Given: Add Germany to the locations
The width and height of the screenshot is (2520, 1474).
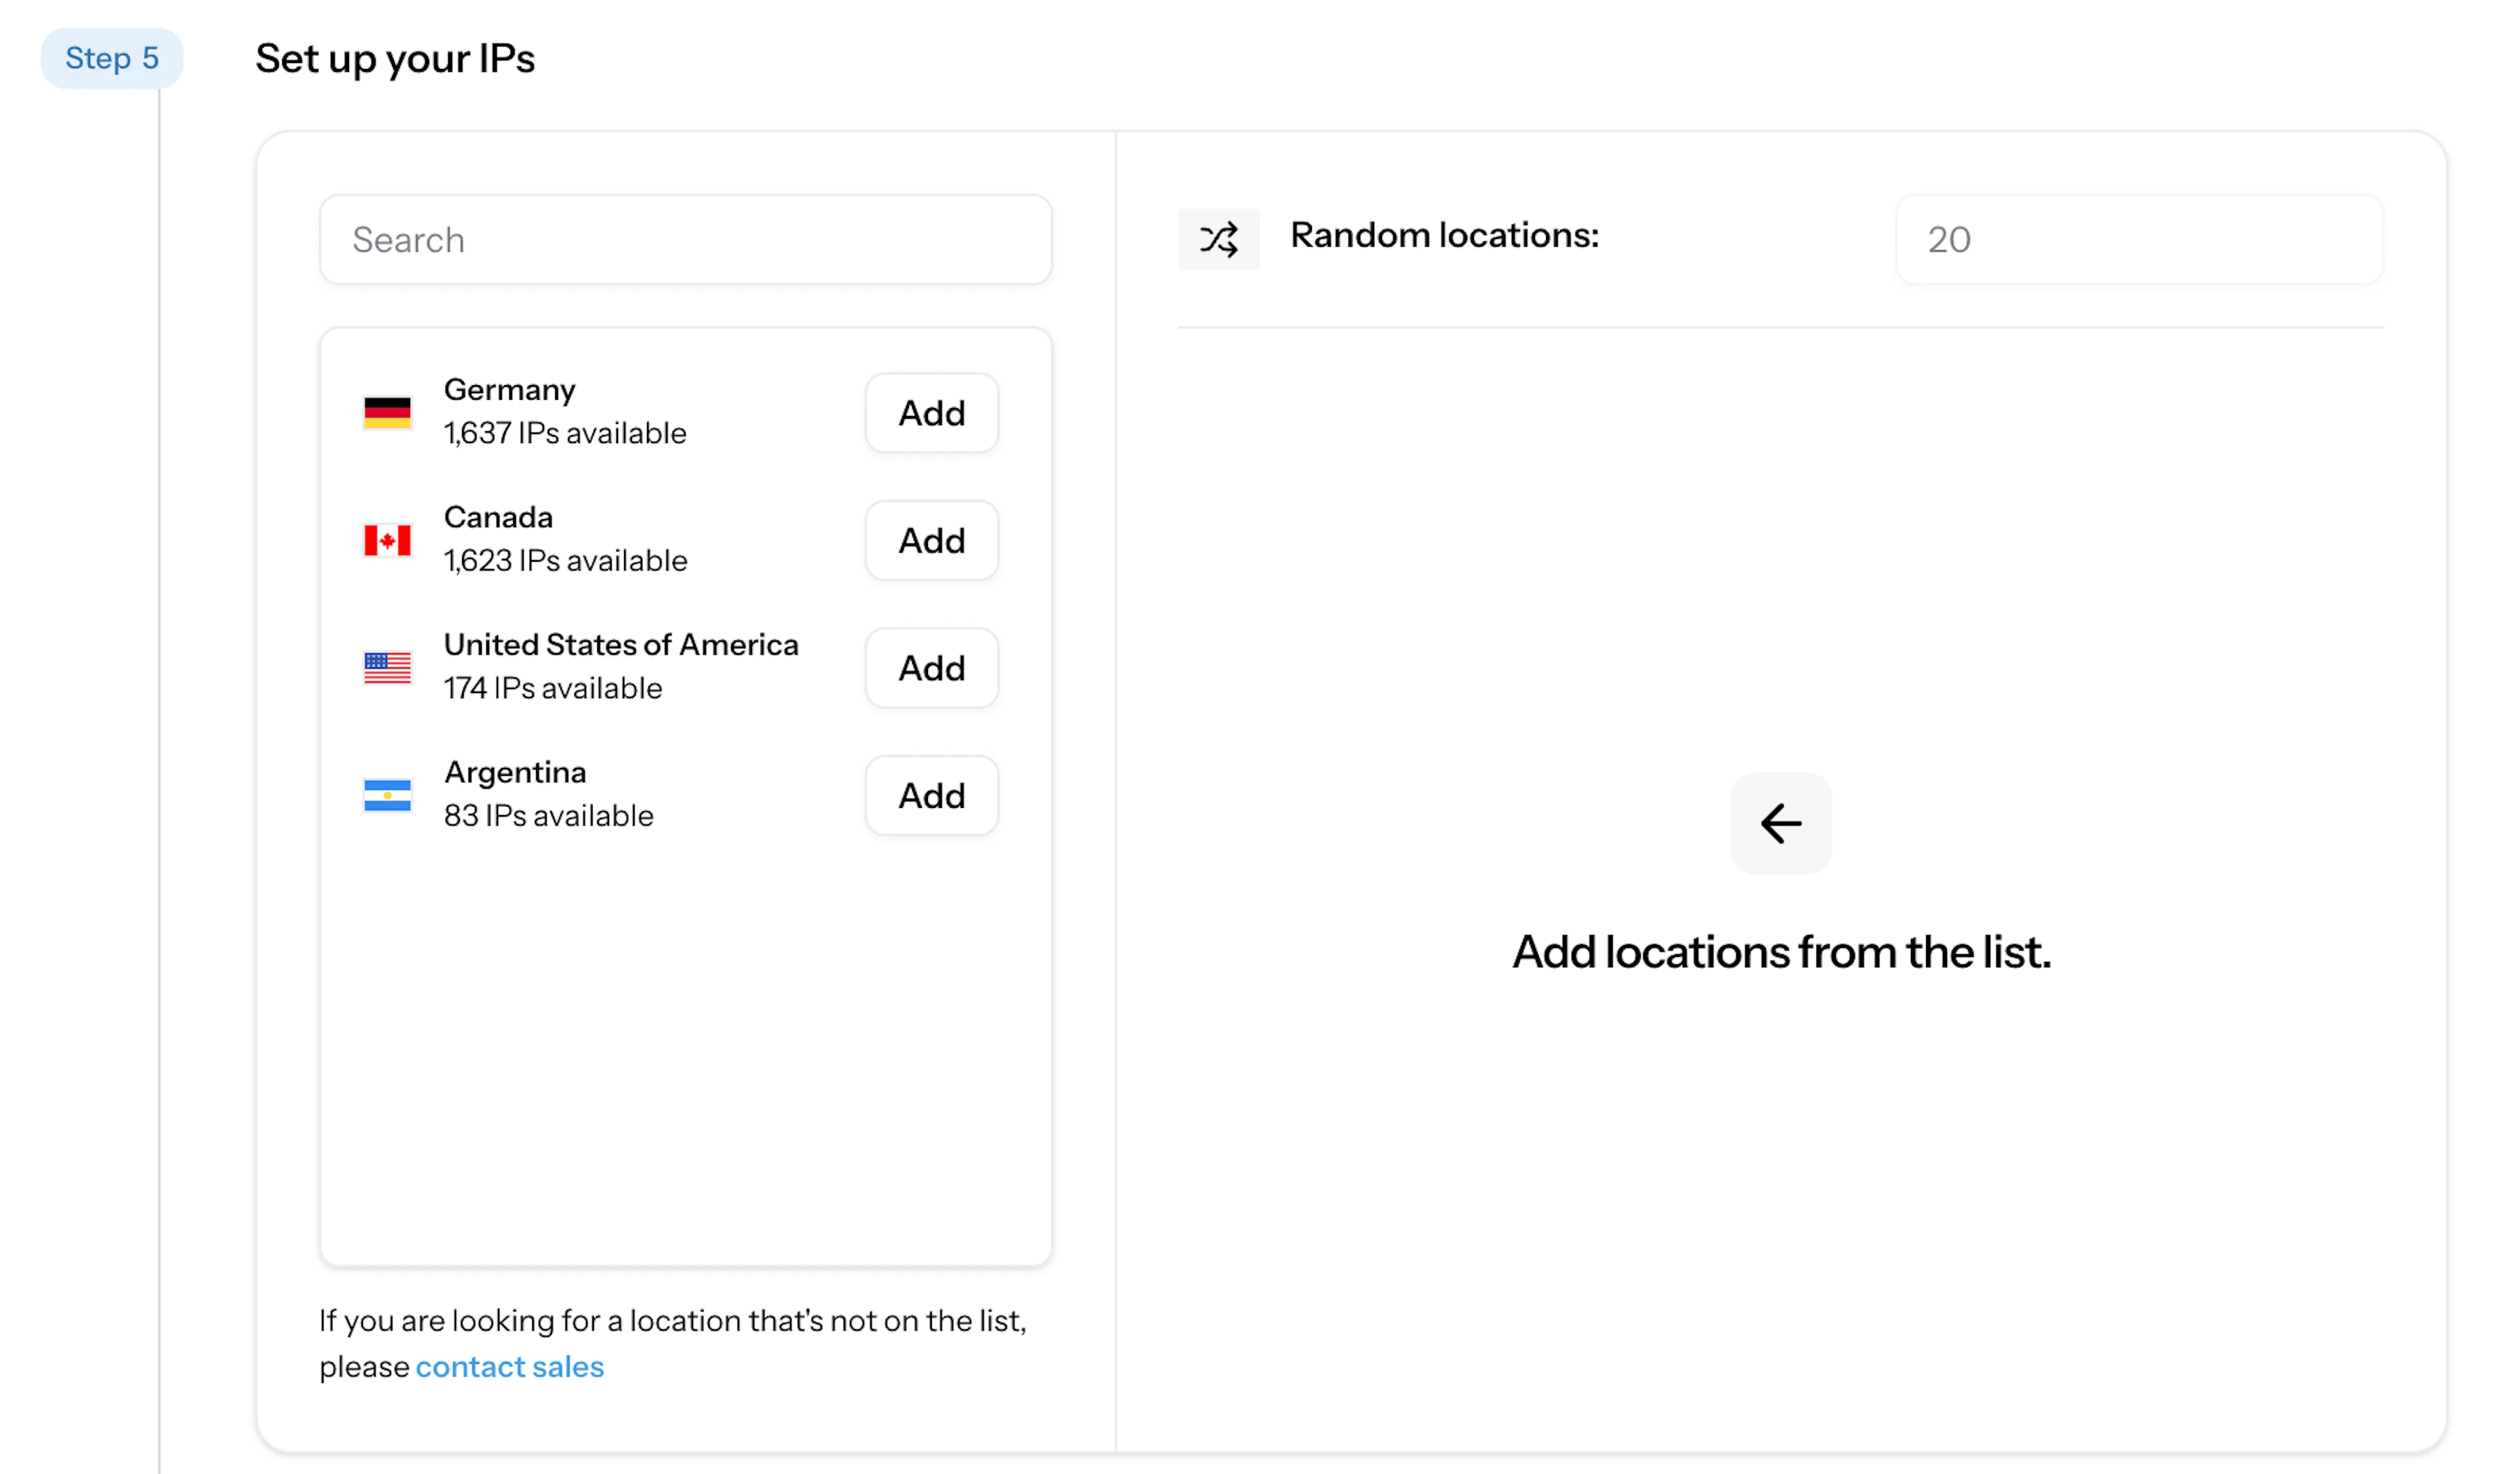Looking at the screenshot, I should coord(931,412).
